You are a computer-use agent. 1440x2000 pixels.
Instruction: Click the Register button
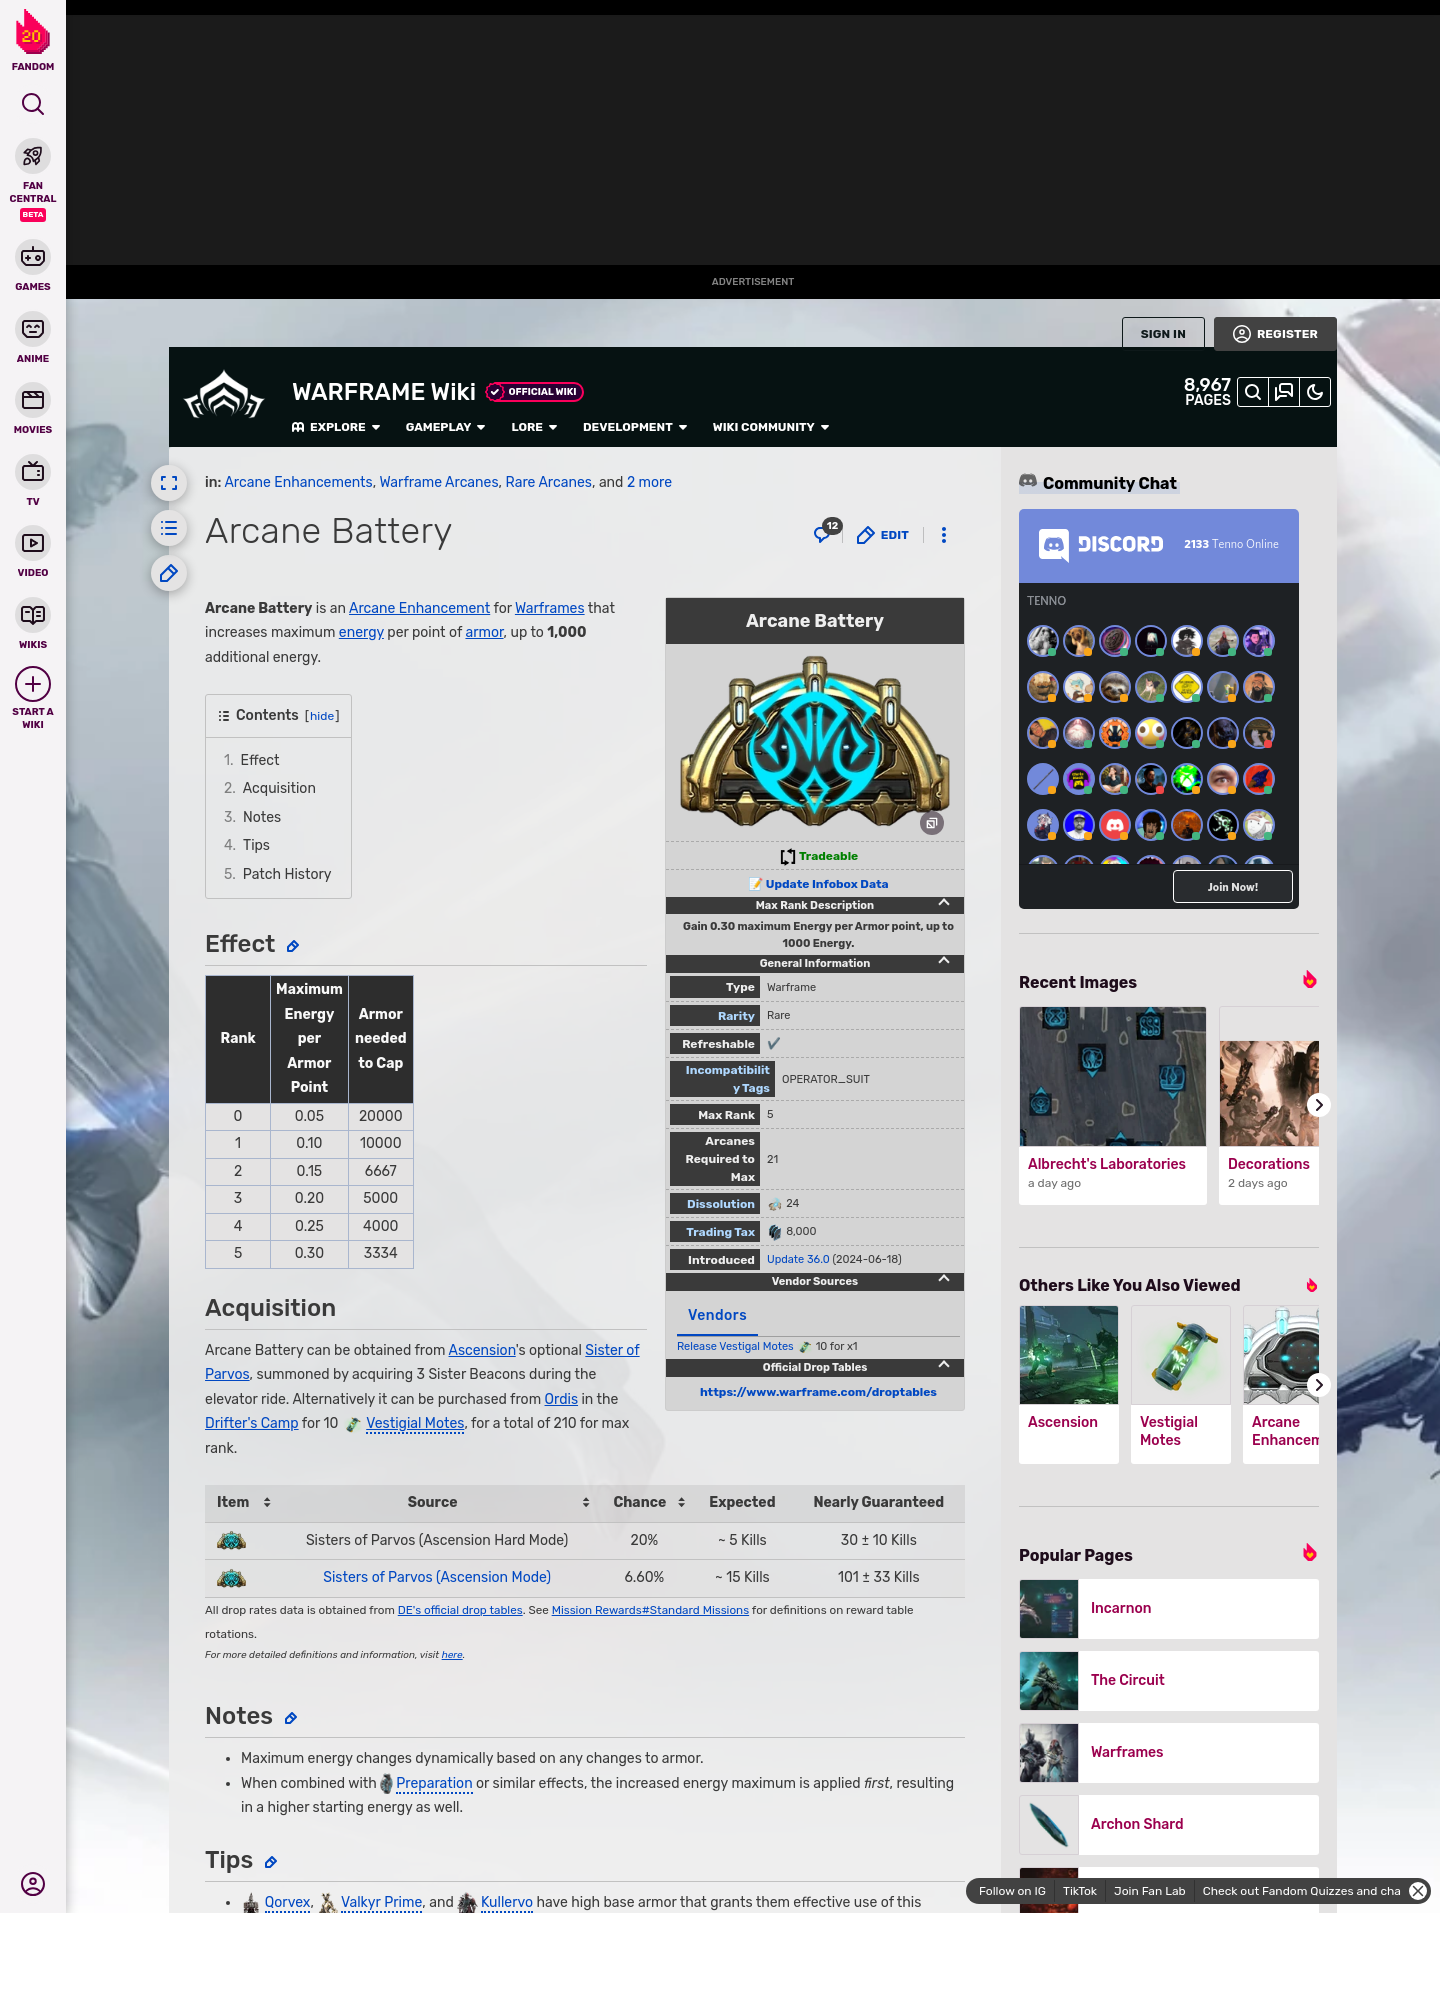(x=1275, y=334)
